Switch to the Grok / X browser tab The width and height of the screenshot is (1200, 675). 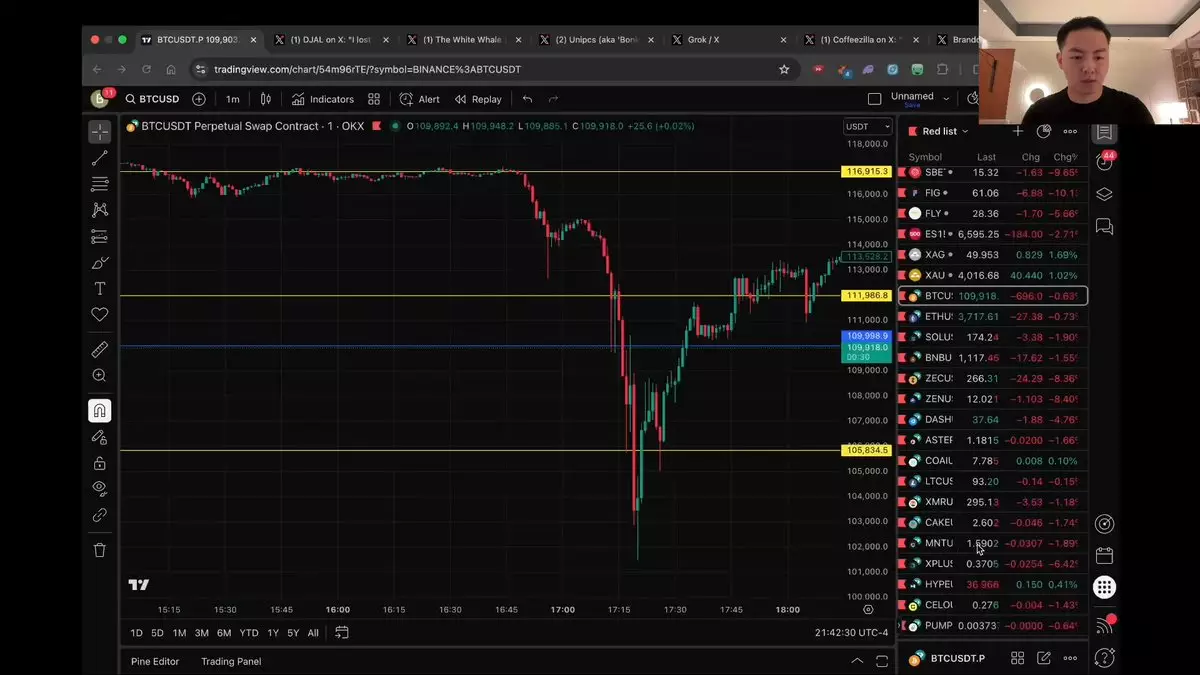coord(703,40)
